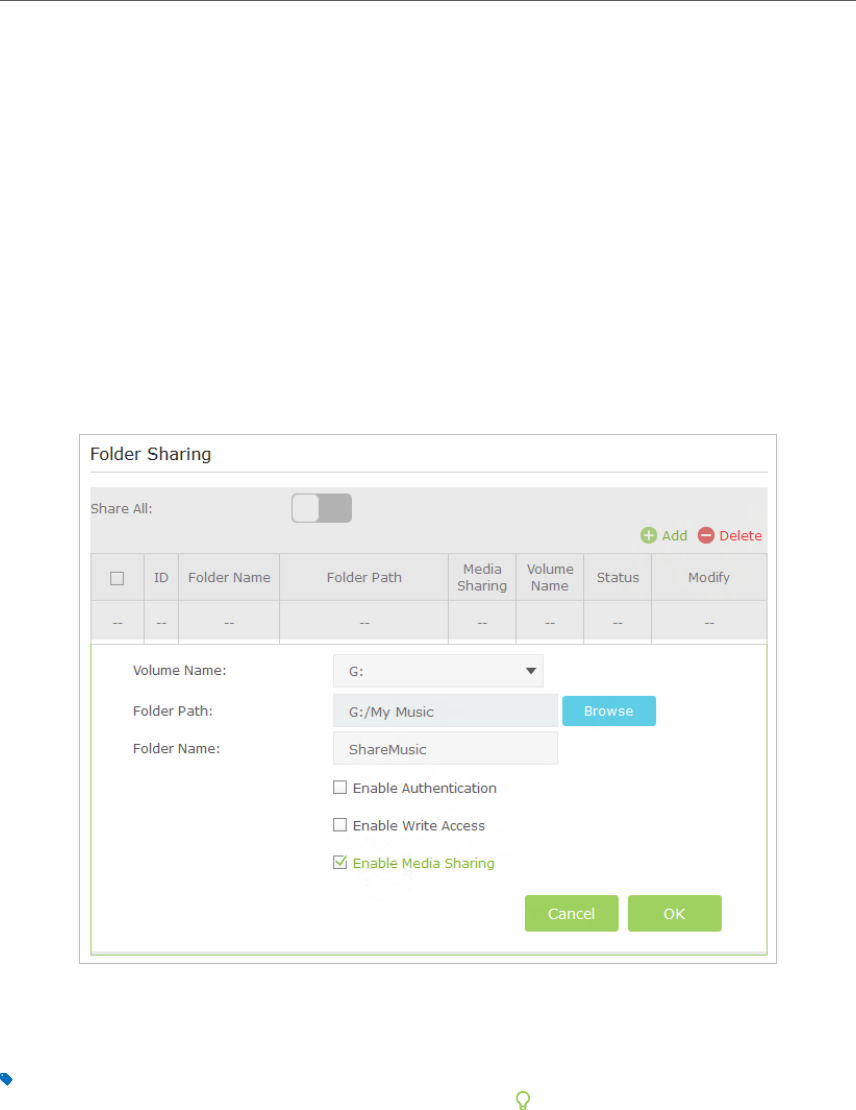Tick the Enable Write Access checkbox
Image resolution: width=856 pixels, height=1110 pixels.
[x=340, y=825]
